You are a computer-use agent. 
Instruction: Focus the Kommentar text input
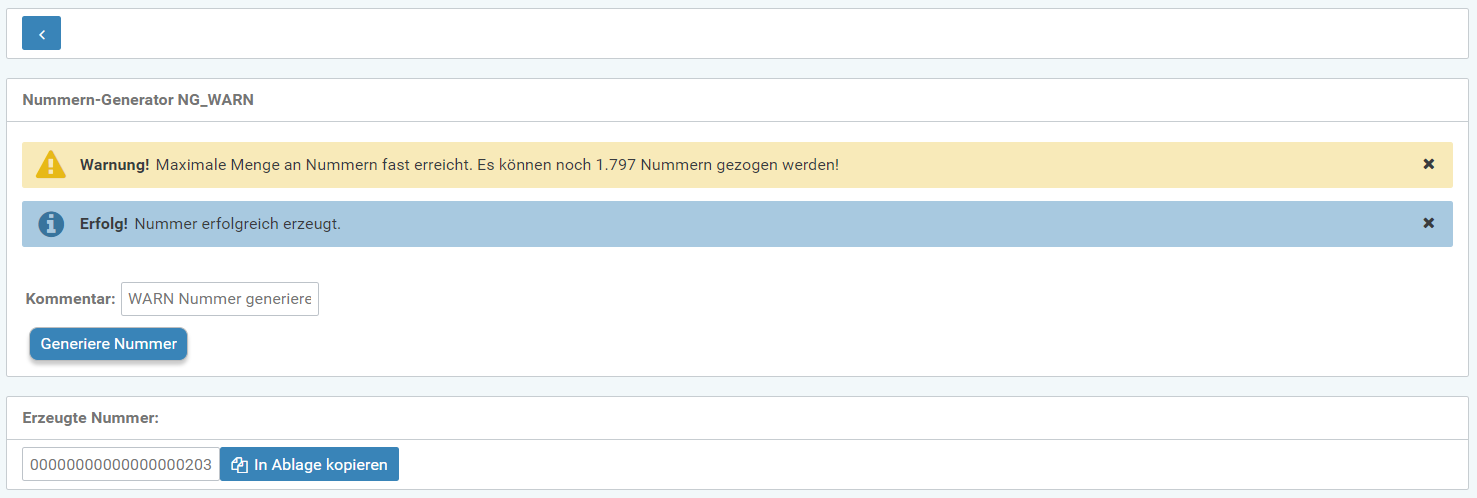220,299
